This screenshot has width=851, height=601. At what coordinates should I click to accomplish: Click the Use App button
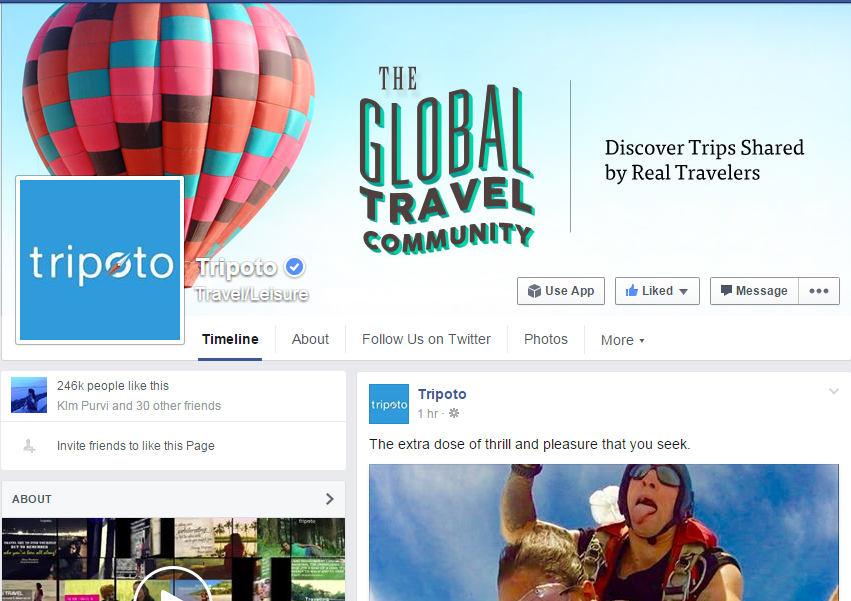tap(561, 291)
